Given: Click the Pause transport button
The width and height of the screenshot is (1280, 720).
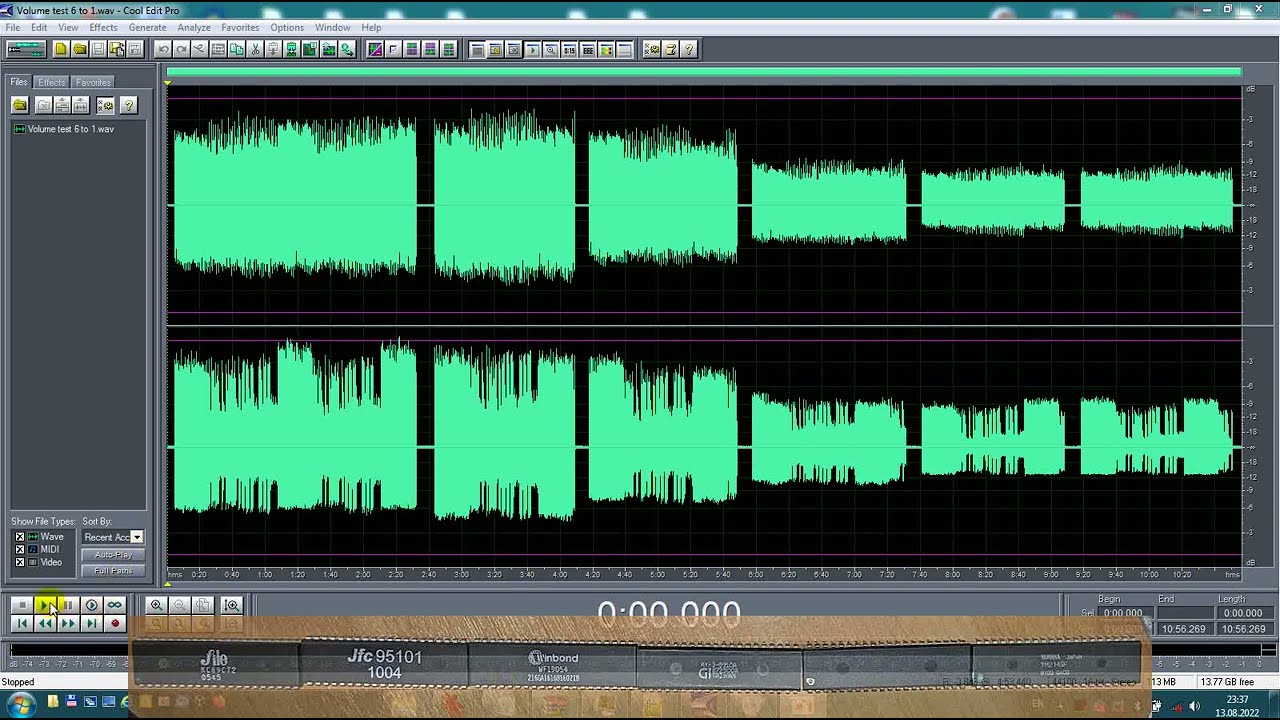Looking at the screenshot, I should pos(68,605).
